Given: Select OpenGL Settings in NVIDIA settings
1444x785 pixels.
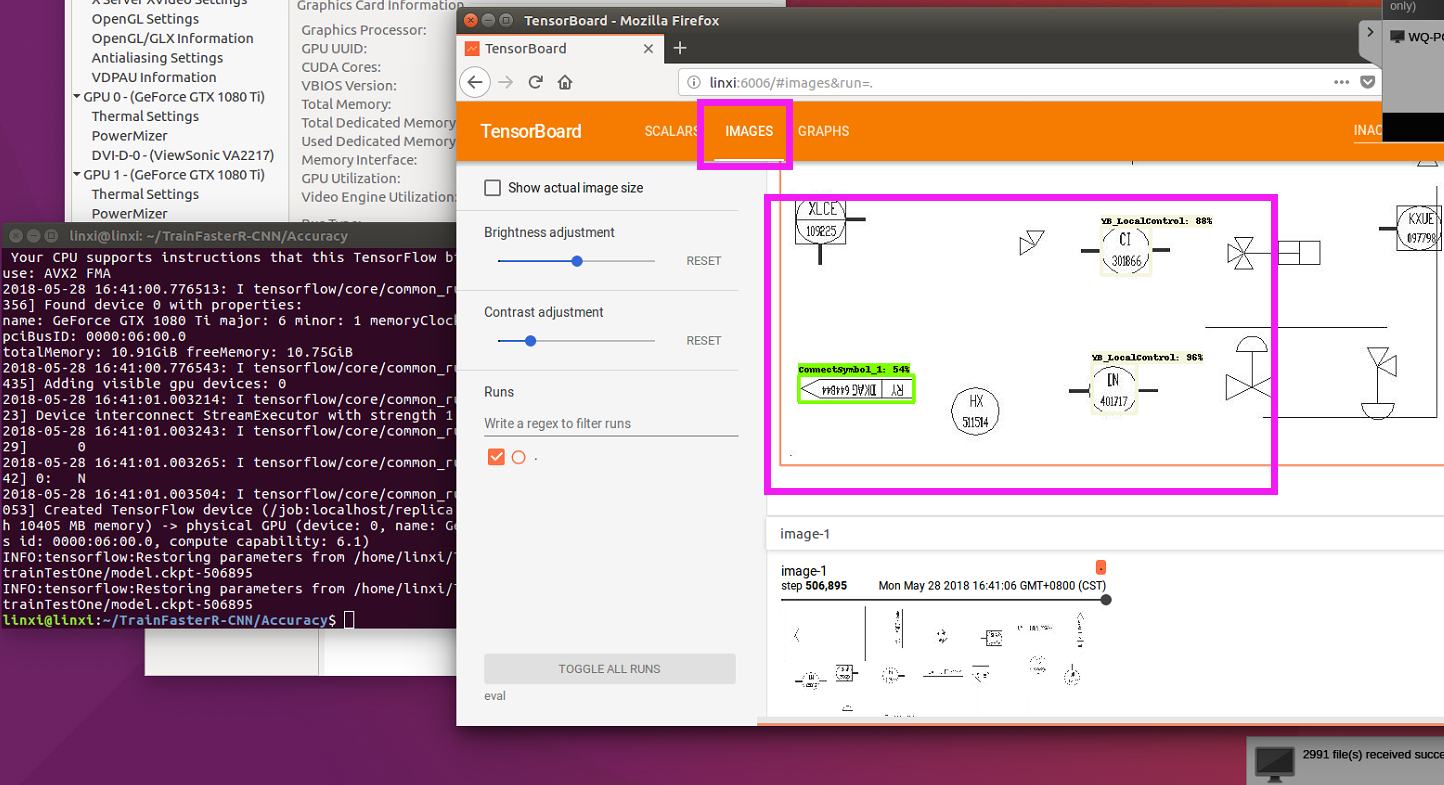Looking at the screenshot, I should [x=145, y=19].
